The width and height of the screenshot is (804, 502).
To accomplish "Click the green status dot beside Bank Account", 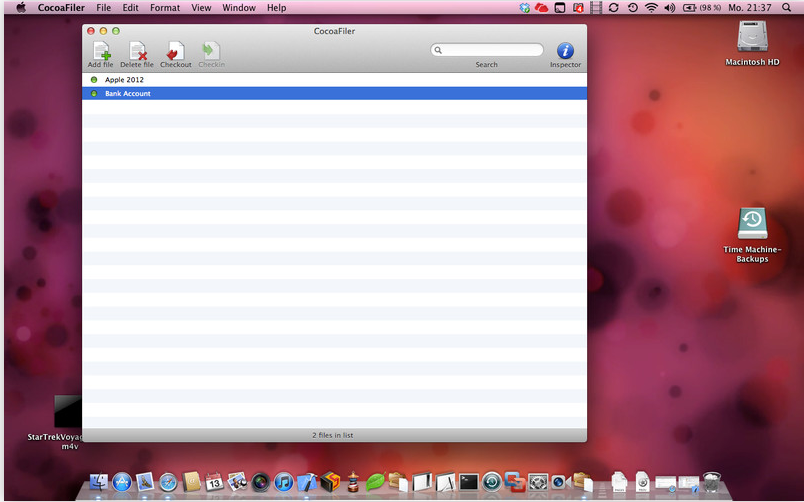I will click(94, 93).
